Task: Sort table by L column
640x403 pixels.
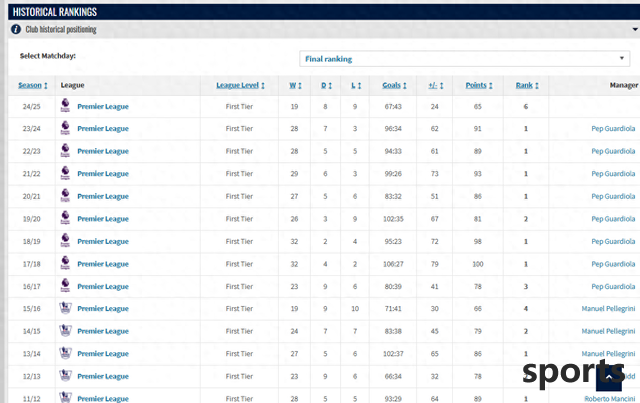Action: [356, 85]
